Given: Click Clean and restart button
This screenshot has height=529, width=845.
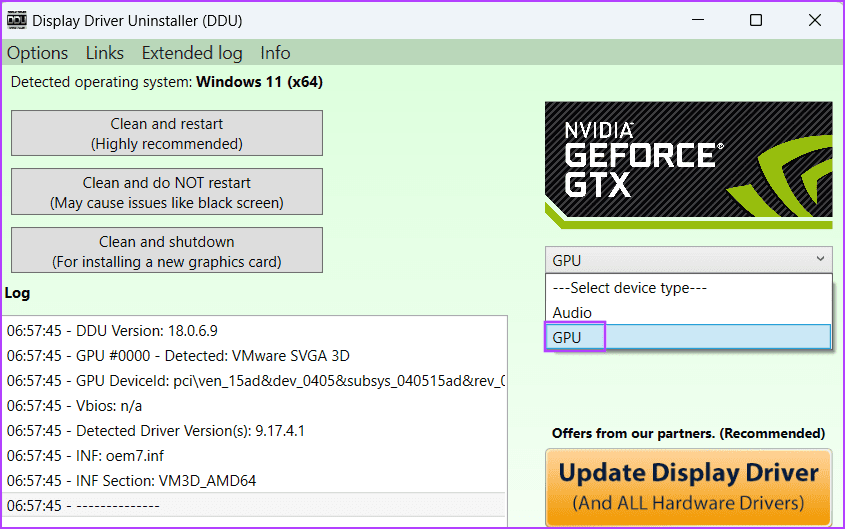Looking at the screenshot, I should [x=167, y=133].
